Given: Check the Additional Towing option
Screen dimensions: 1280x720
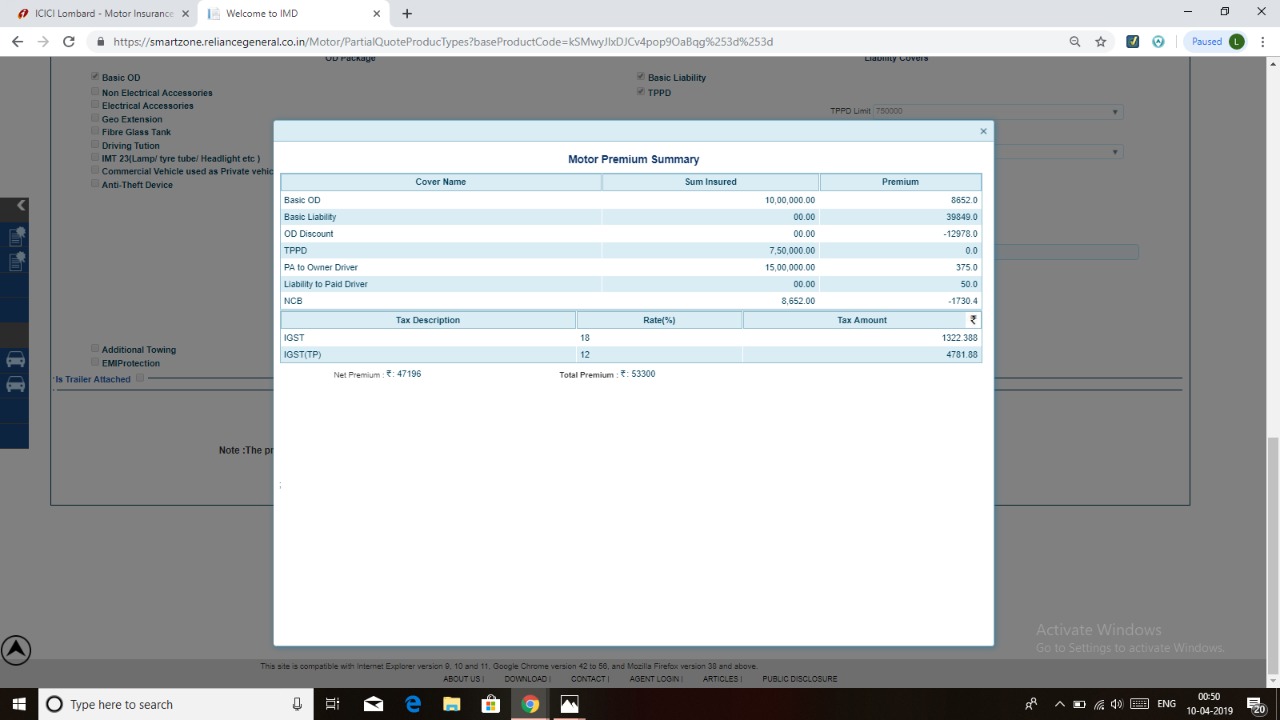Looking at the screenshot, I should point(95,348).
